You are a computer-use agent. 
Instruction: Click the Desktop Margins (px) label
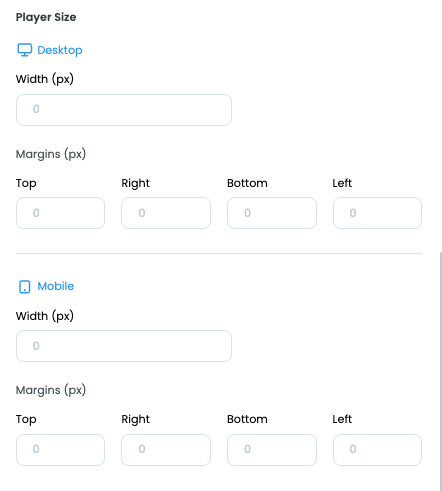coord(51,154)
